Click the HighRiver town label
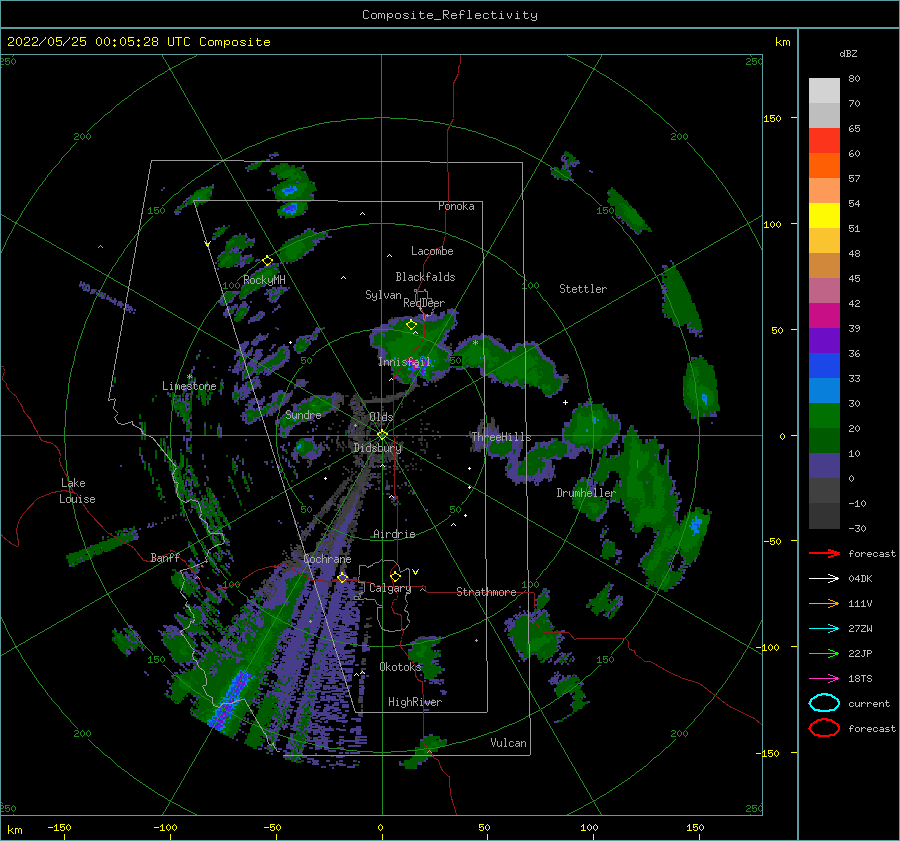Screen dimensions: 900x841 [x=414, y=702]
